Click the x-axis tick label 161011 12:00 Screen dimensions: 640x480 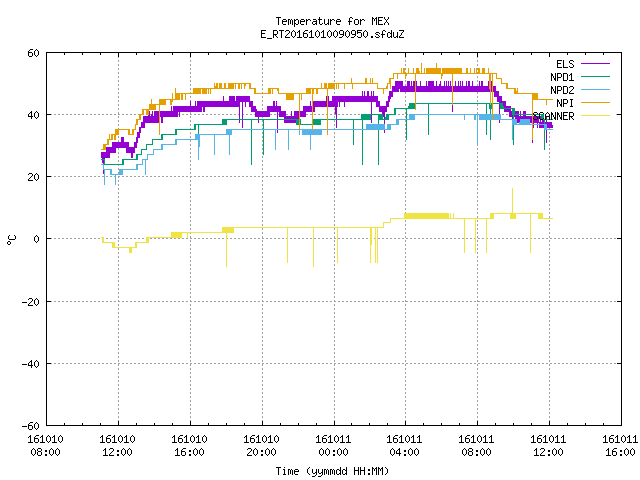click(548, 446)
